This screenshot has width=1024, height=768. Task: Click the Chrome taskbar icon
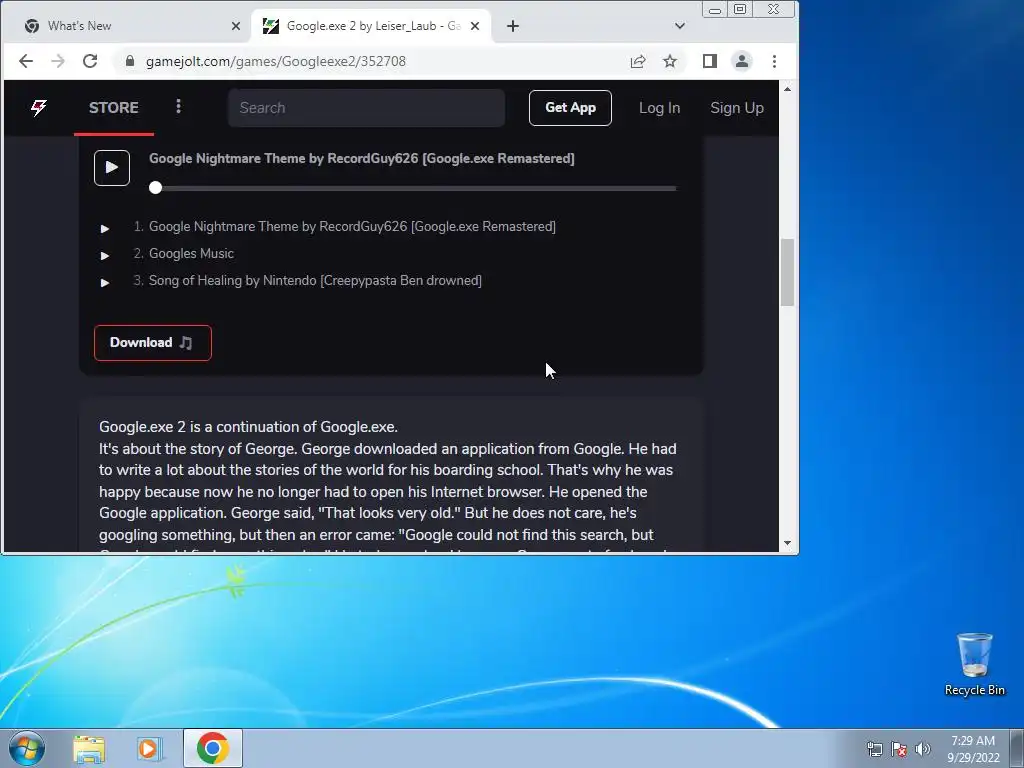coord(213,748)
